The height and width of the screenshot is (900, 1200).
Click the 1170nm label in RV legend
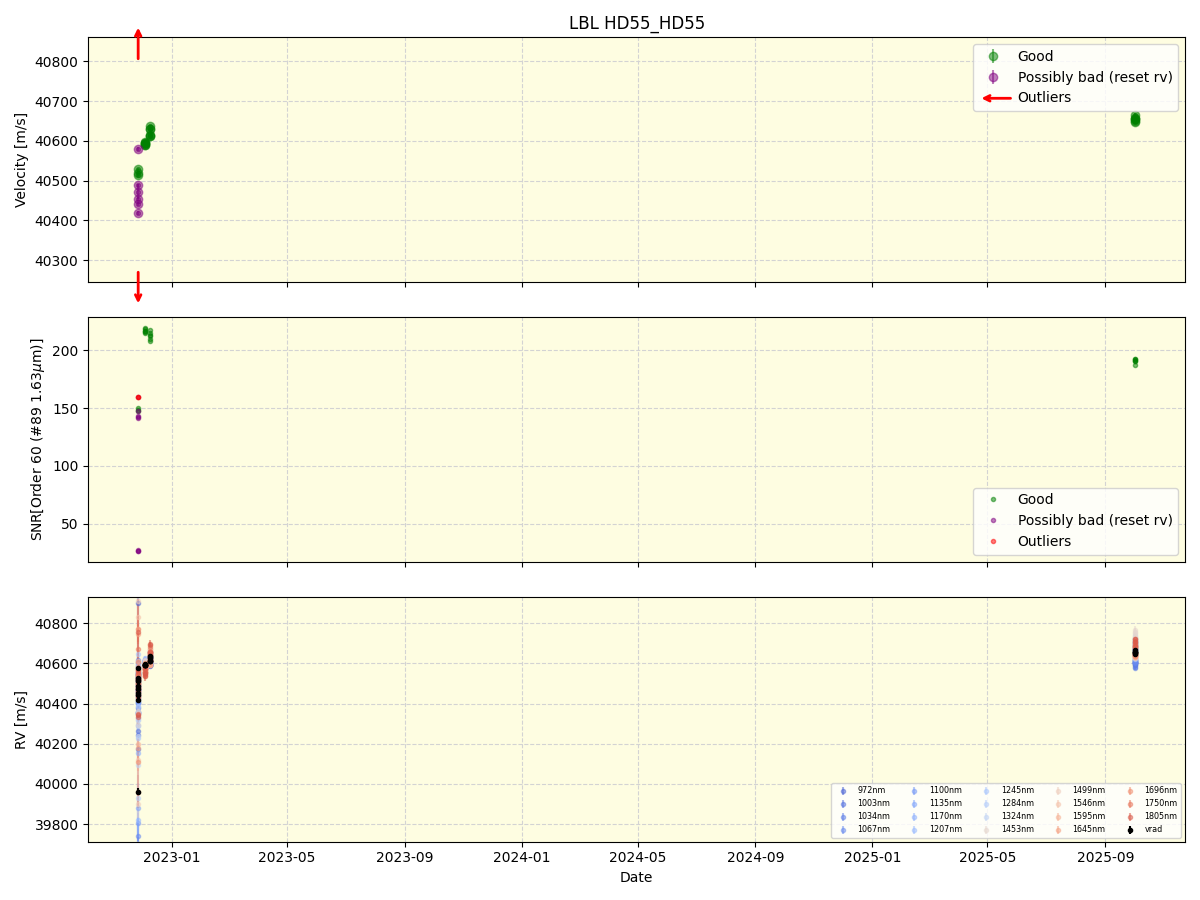946,817
